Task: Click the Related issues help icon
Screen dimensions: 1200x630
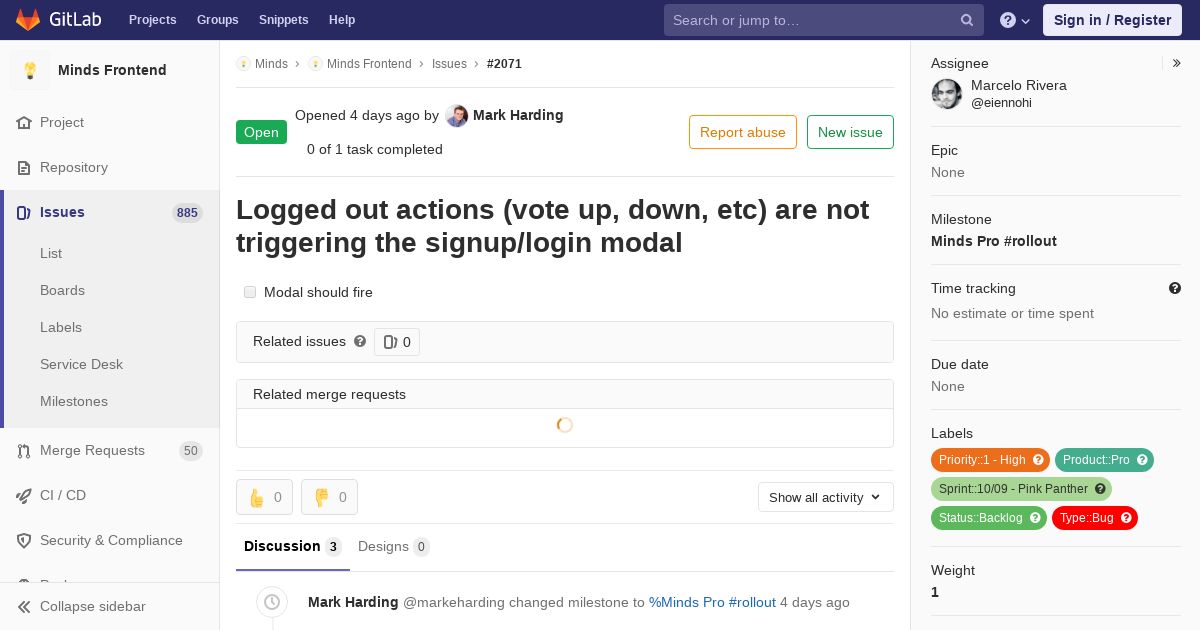Action: pyautogui.click(x=360, y=341)
